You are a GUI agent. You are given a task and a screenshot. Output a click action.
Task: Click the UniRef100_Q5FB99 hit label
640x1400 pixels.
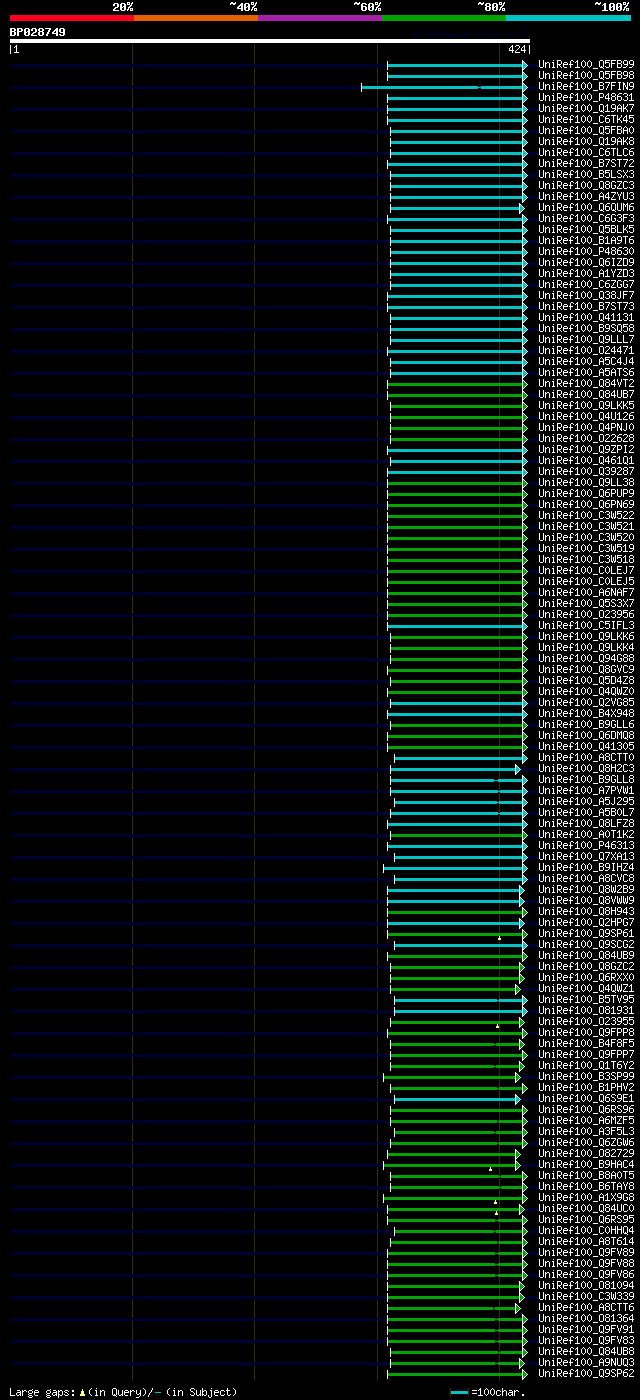tap(586, 64)
